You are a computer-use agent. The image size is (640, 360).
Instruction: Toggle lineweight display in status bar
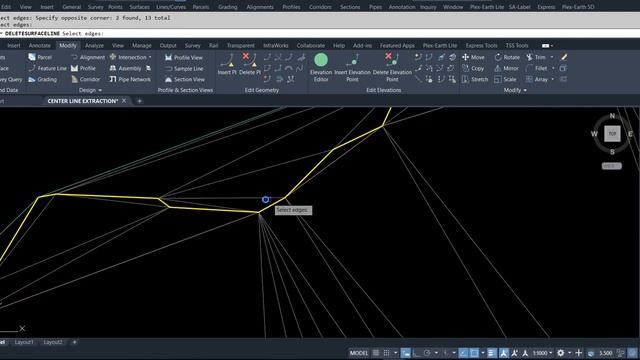[x=492, y=353]
